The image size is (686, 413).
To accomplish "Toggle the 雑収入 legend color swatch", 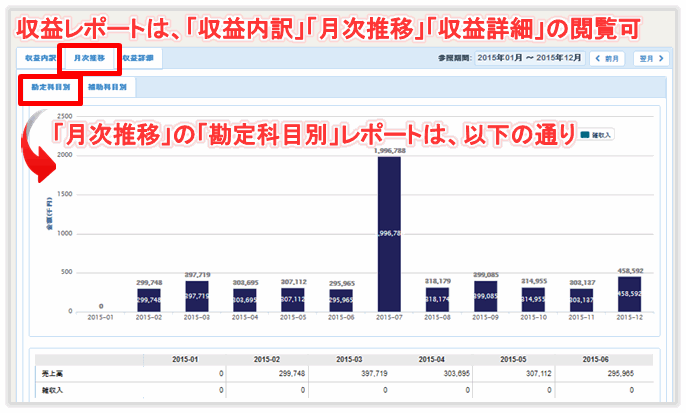I will tap(584, 132).
